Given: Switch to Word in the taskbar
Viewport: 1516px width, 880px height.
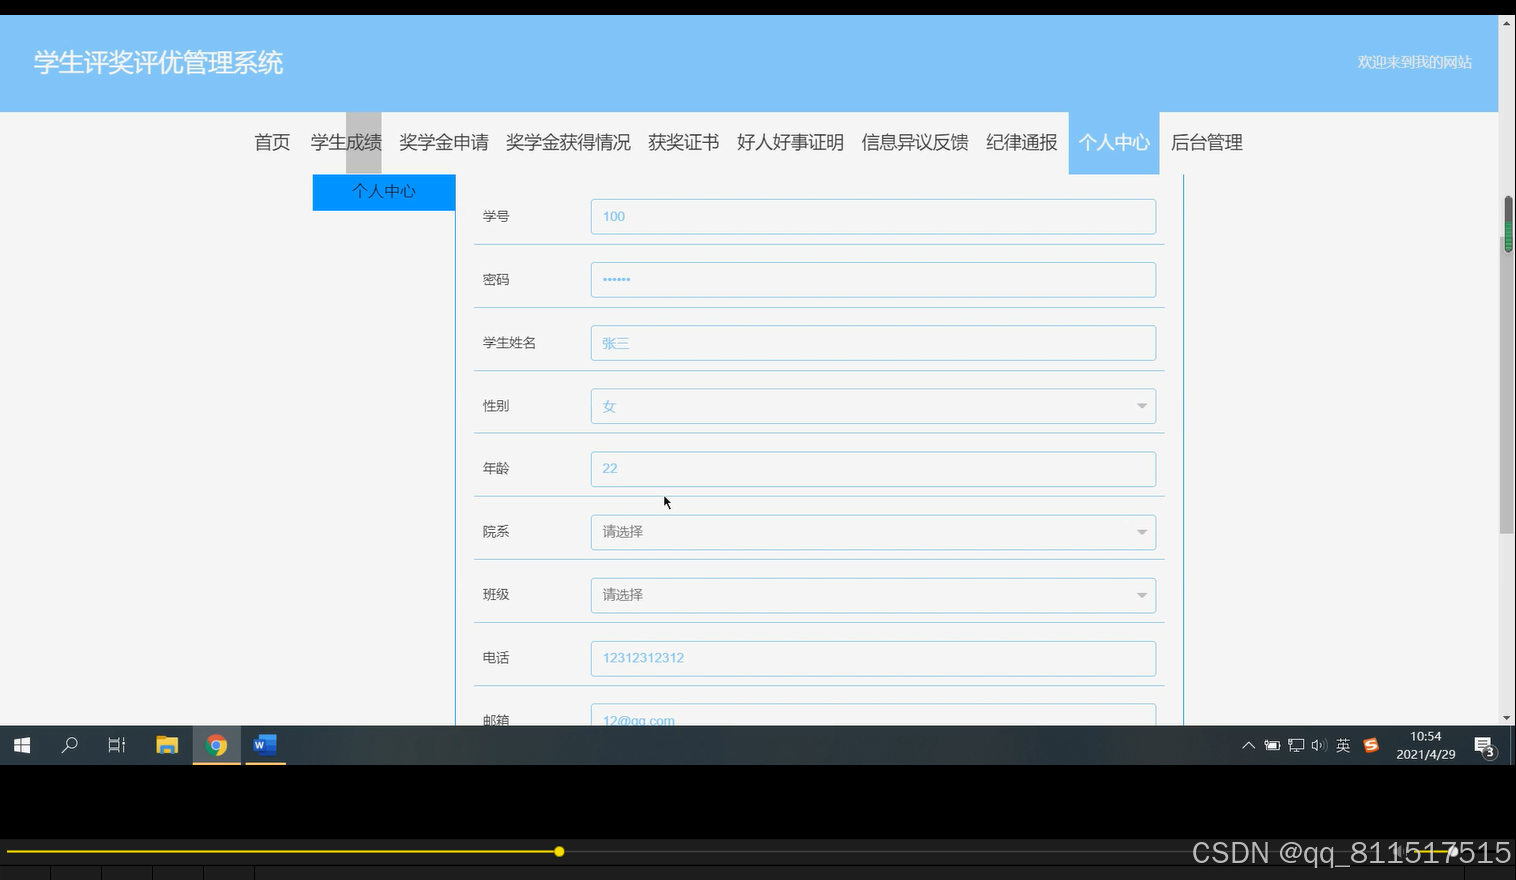Looking at the screenshot, I should [x=265, y=745].
